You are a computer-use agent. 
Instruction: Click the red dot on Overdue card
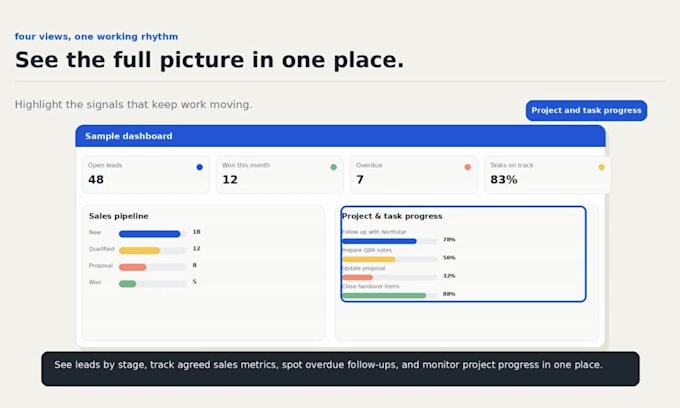(468, 167)
